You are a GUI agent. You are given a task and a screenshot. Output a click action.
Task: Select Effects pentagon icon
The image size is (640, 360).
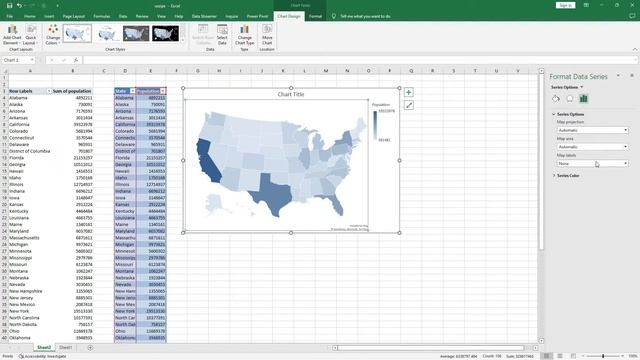point(570,98)
